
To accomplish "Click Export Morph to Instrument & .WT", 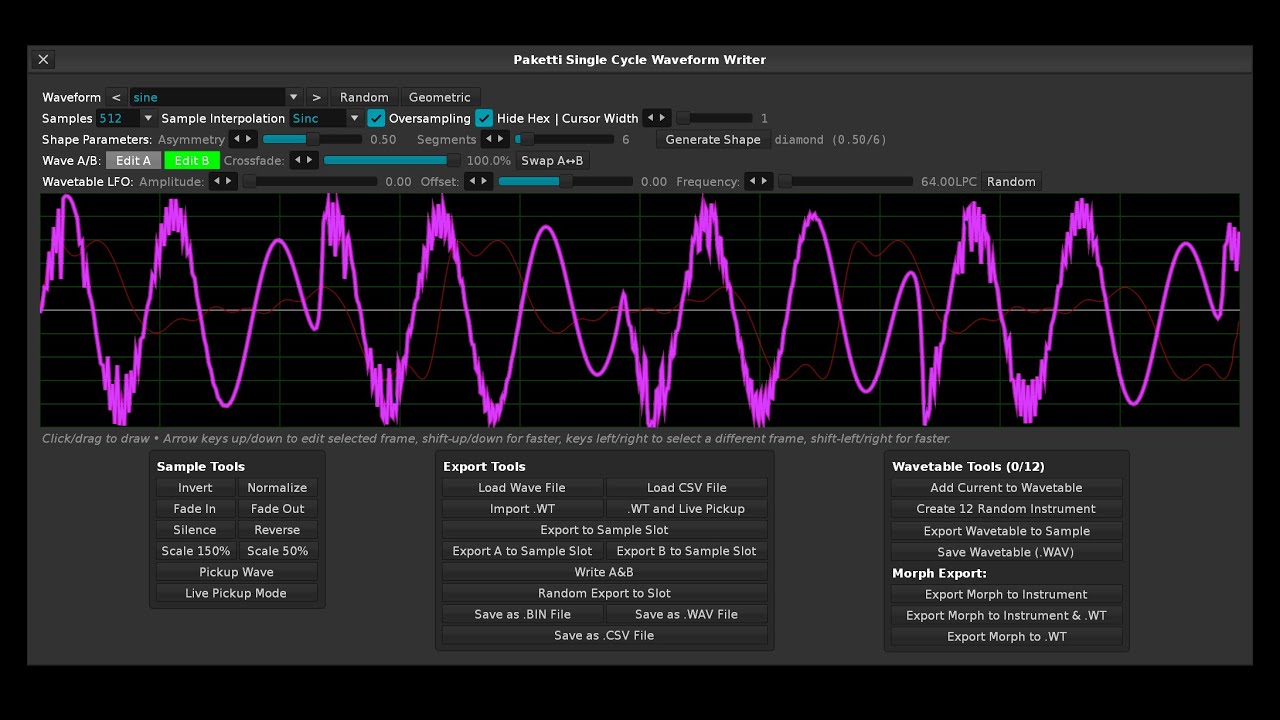I will click(1006, 615).
